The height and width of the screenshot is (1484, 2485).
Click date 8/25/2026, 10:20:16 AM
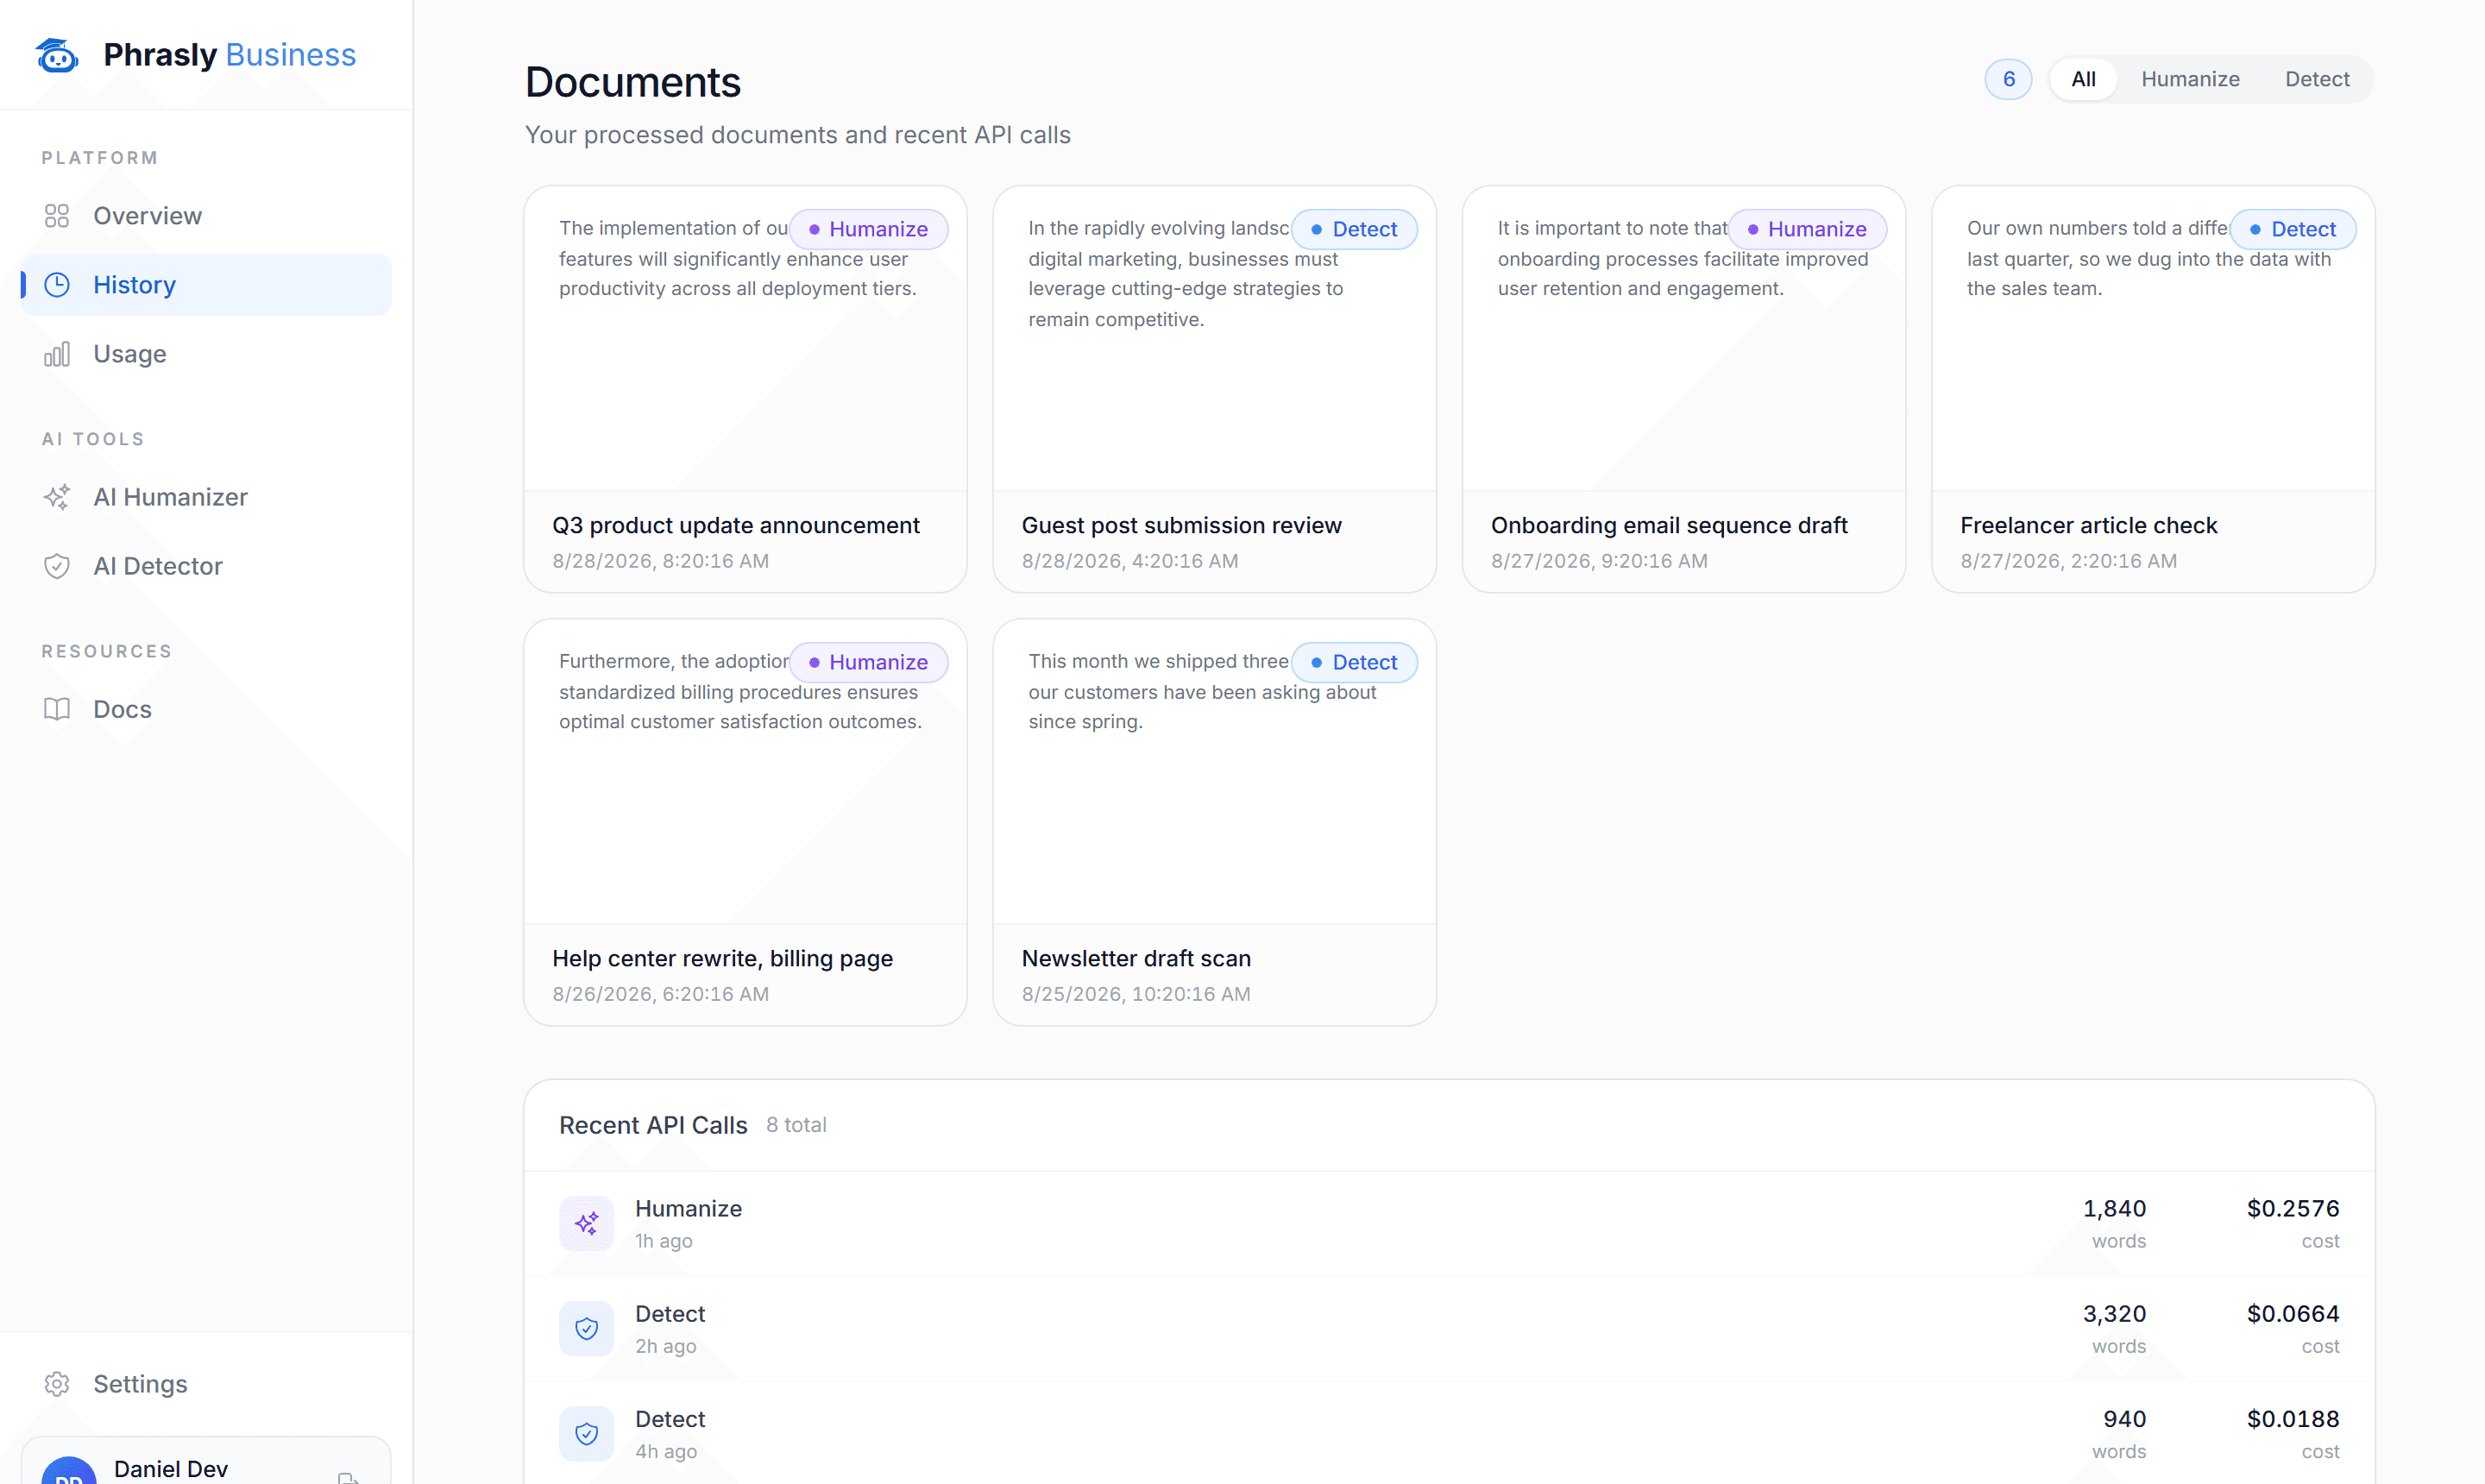point(1136,994)
